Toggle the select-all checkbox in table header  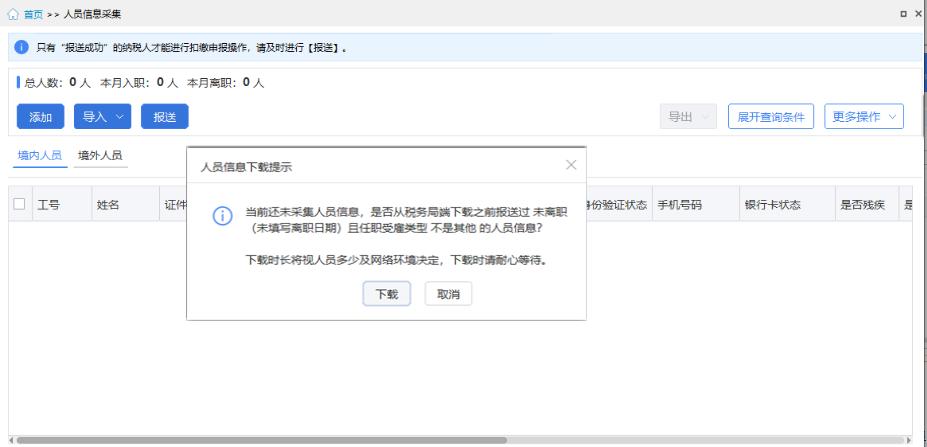point(20,204)
